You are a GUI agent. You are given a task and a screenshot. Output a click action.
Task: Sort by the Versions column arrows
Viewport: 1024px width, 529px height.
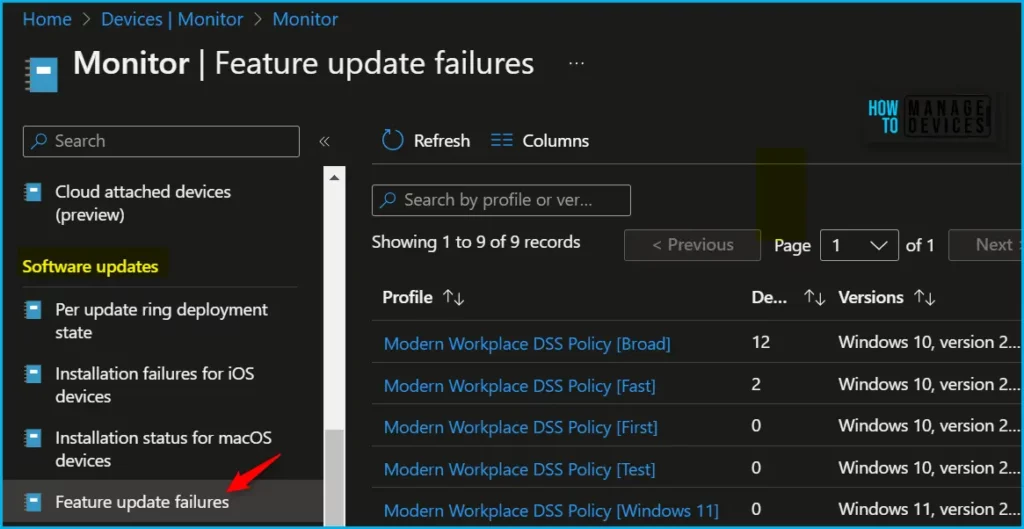925,298
